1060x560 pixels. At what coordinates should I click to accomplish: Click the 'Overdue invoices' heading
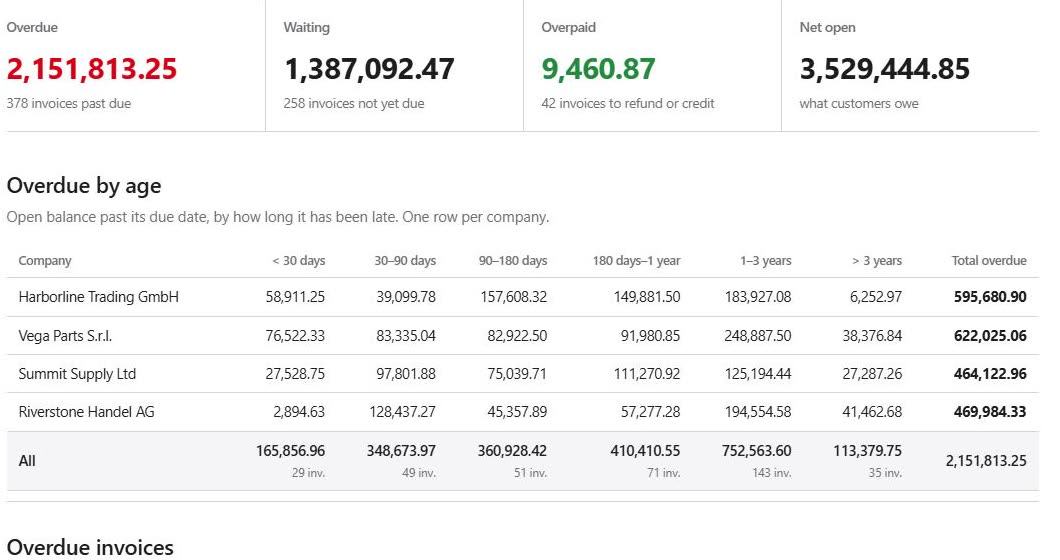coord(90,548)
